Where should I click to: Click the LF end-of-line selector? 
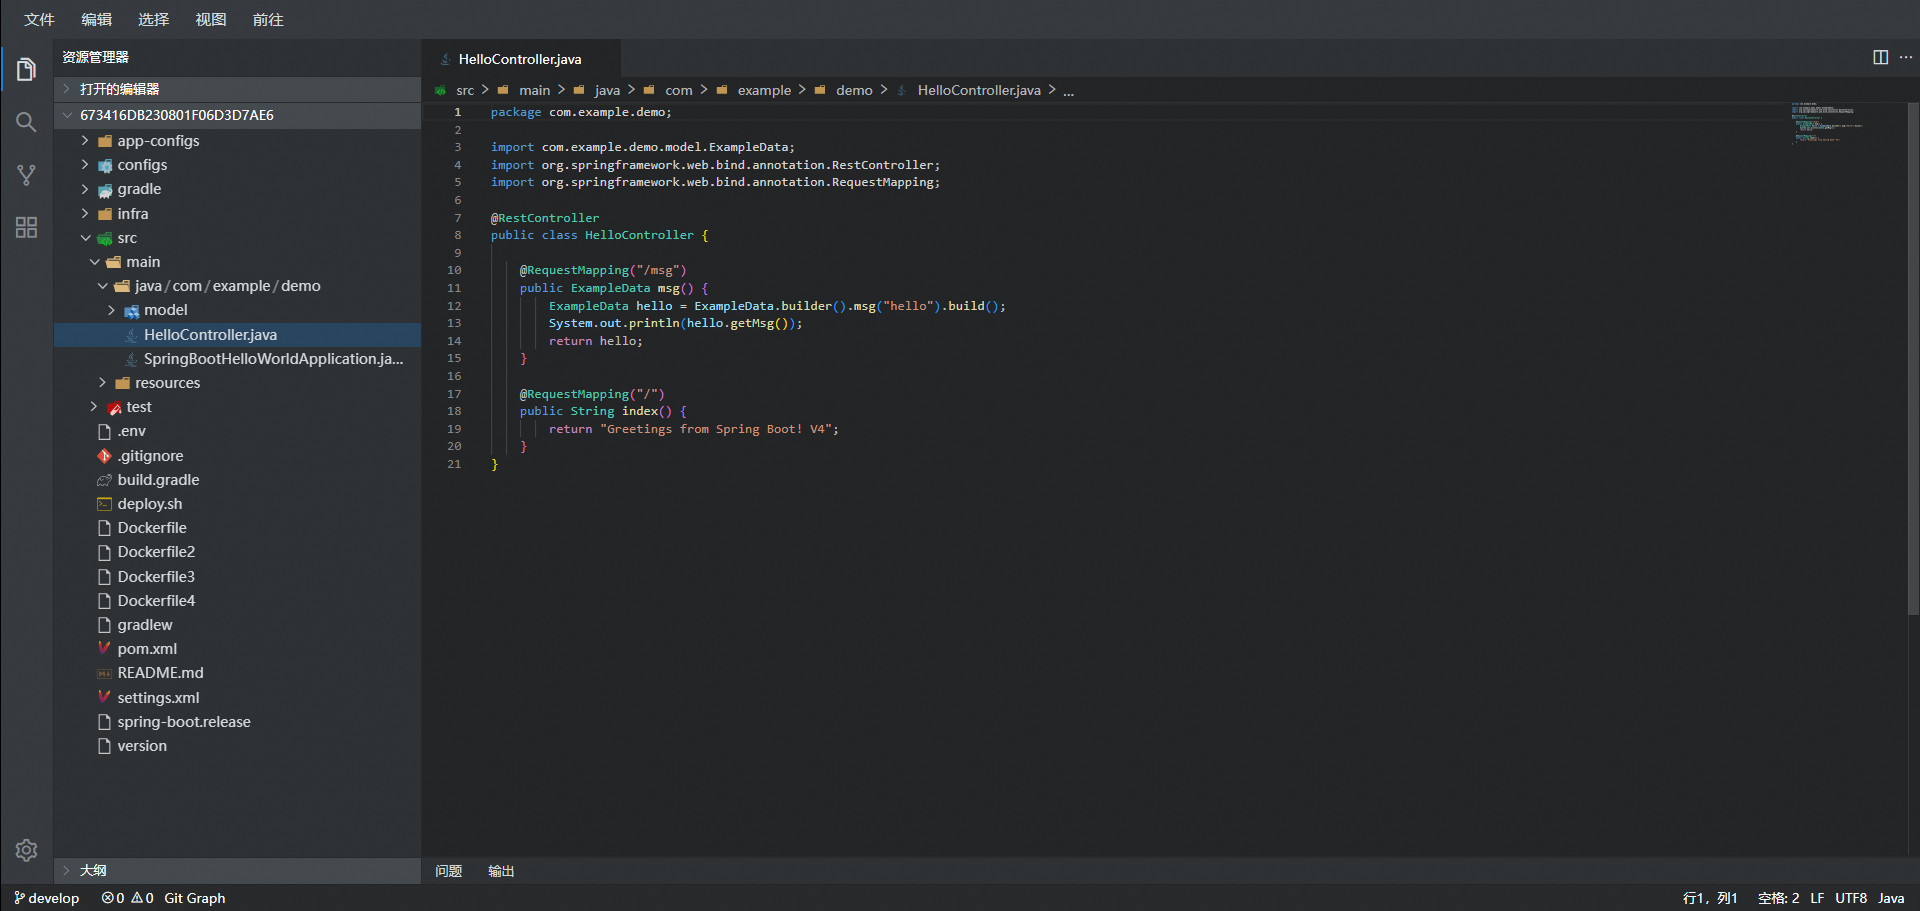(1817, 898)
